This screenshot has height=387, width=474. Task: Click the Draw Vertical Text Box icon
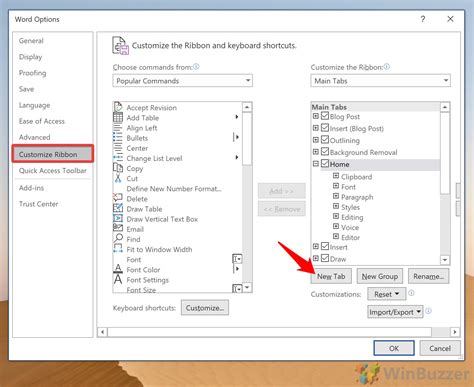tap(118, 218)
